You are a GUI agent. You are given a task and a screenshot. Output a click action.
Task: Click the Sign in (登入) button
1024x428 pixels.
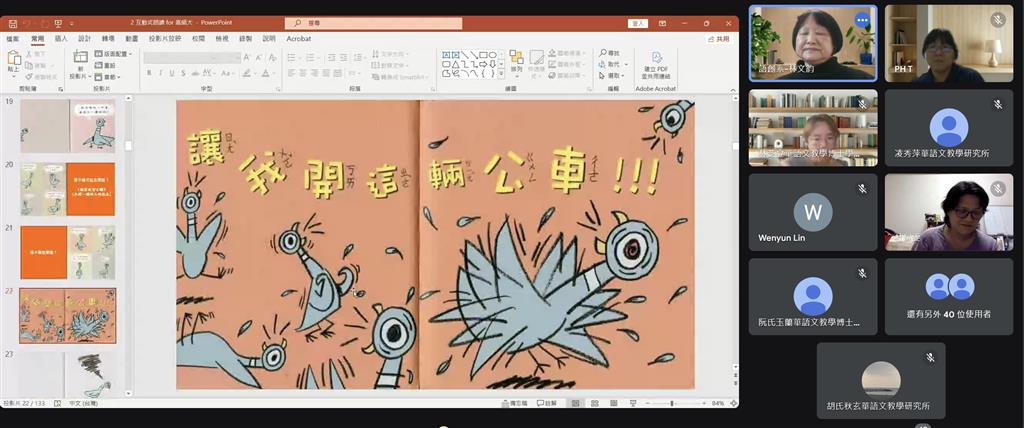pyautogui.click(x=638, y=24)
